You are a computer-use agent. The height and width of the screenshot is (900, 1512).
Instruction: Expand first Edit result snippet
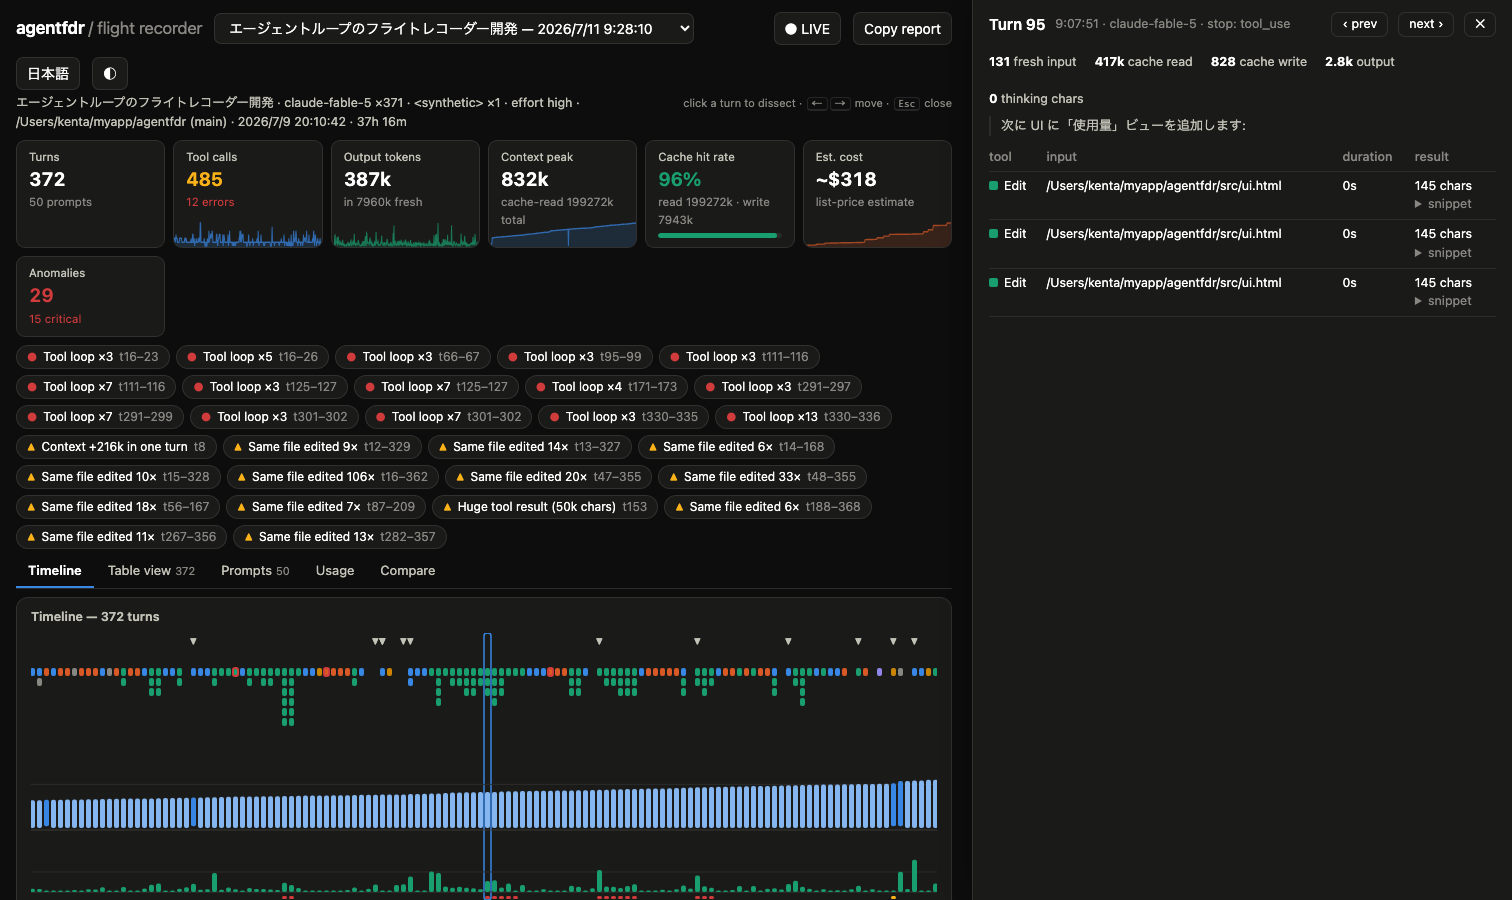coord(1443,204)
